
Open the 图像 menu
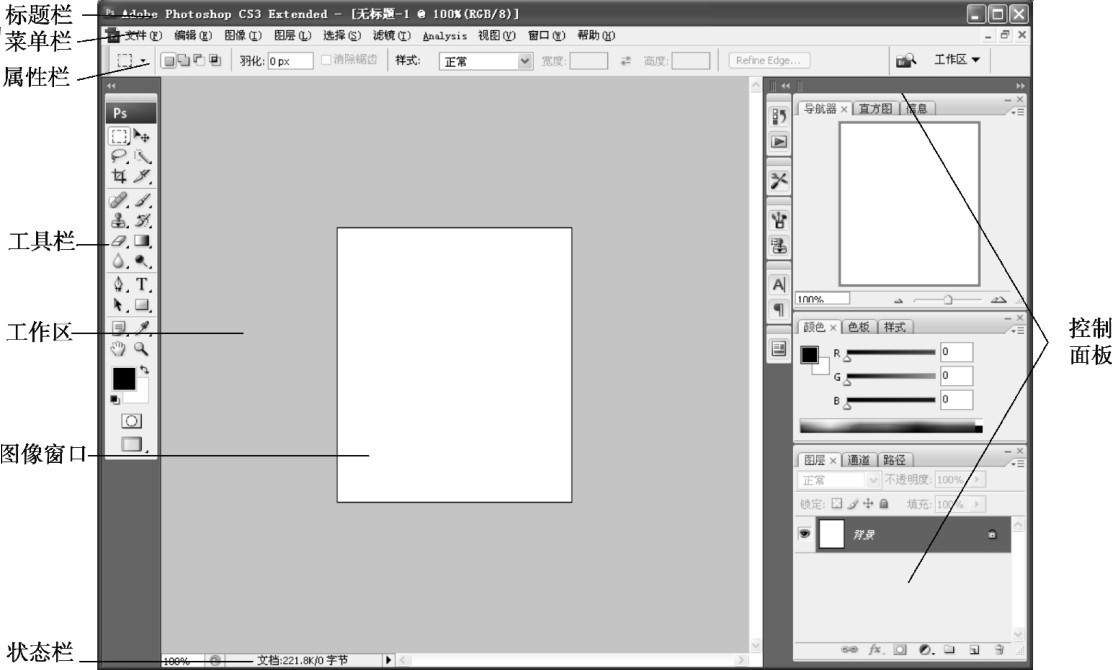(x=243, y=35)
